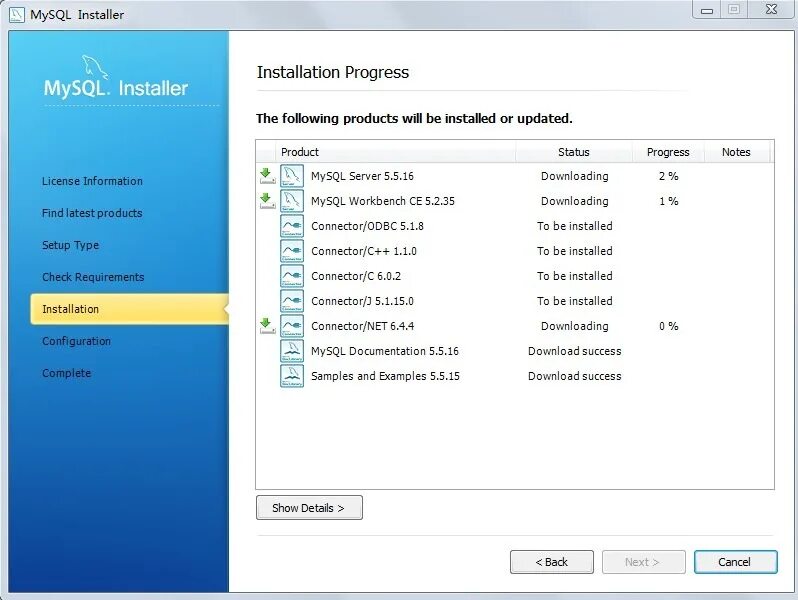This screenshot has height=600, width=798.
Task: Select the highlighted Installation step
Action: click(x=129, y=309)
